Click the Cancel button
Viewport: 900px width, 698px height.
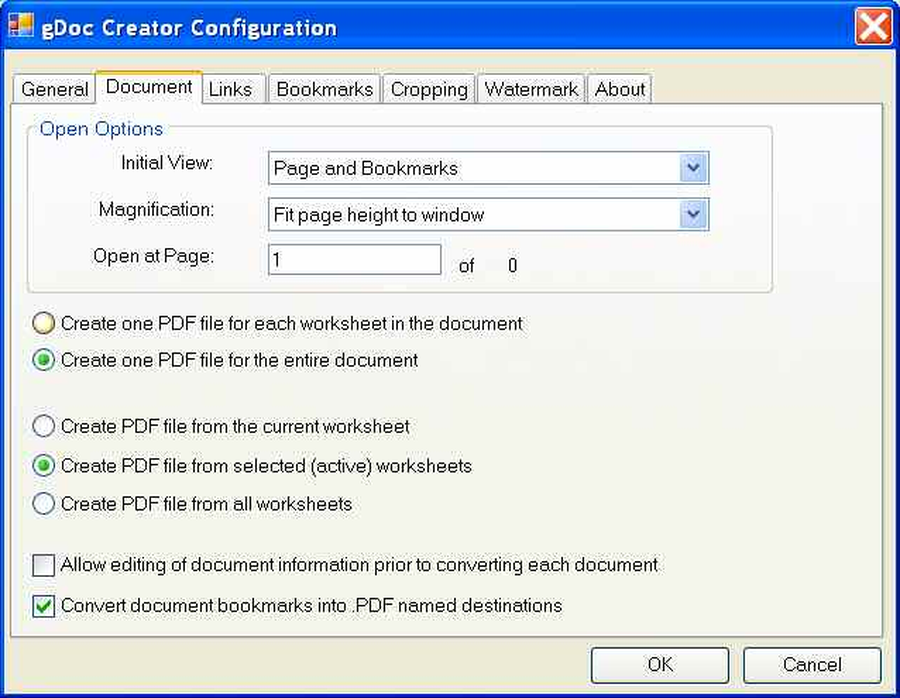812,665
